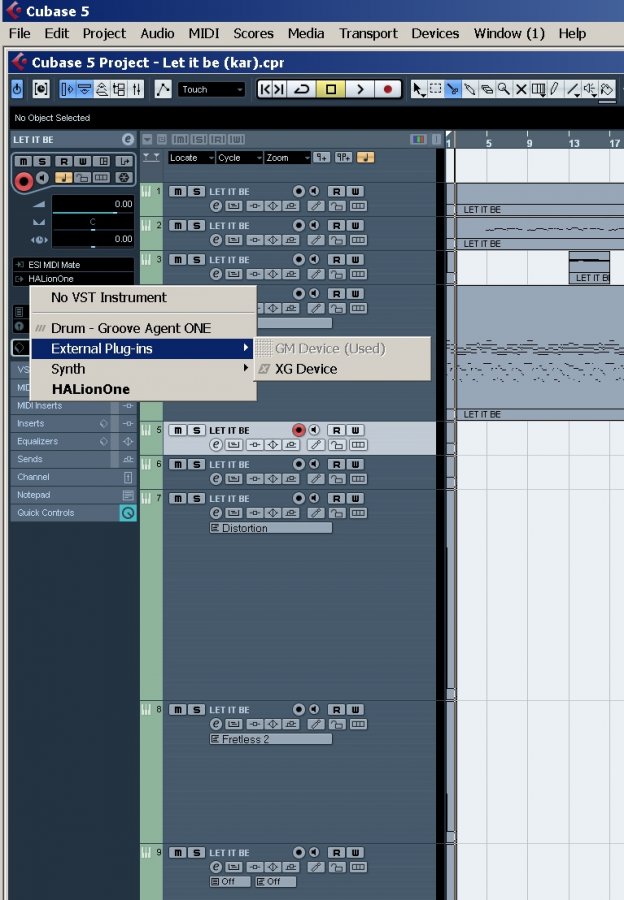624x900 pixels.
Task: Choose No VST Instrument
Action: (x=143, y=297)
